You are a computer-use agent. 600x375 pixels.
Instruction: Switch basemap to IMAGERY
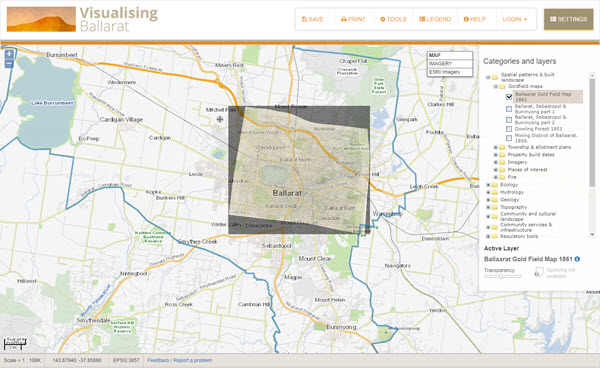(450, 64)
